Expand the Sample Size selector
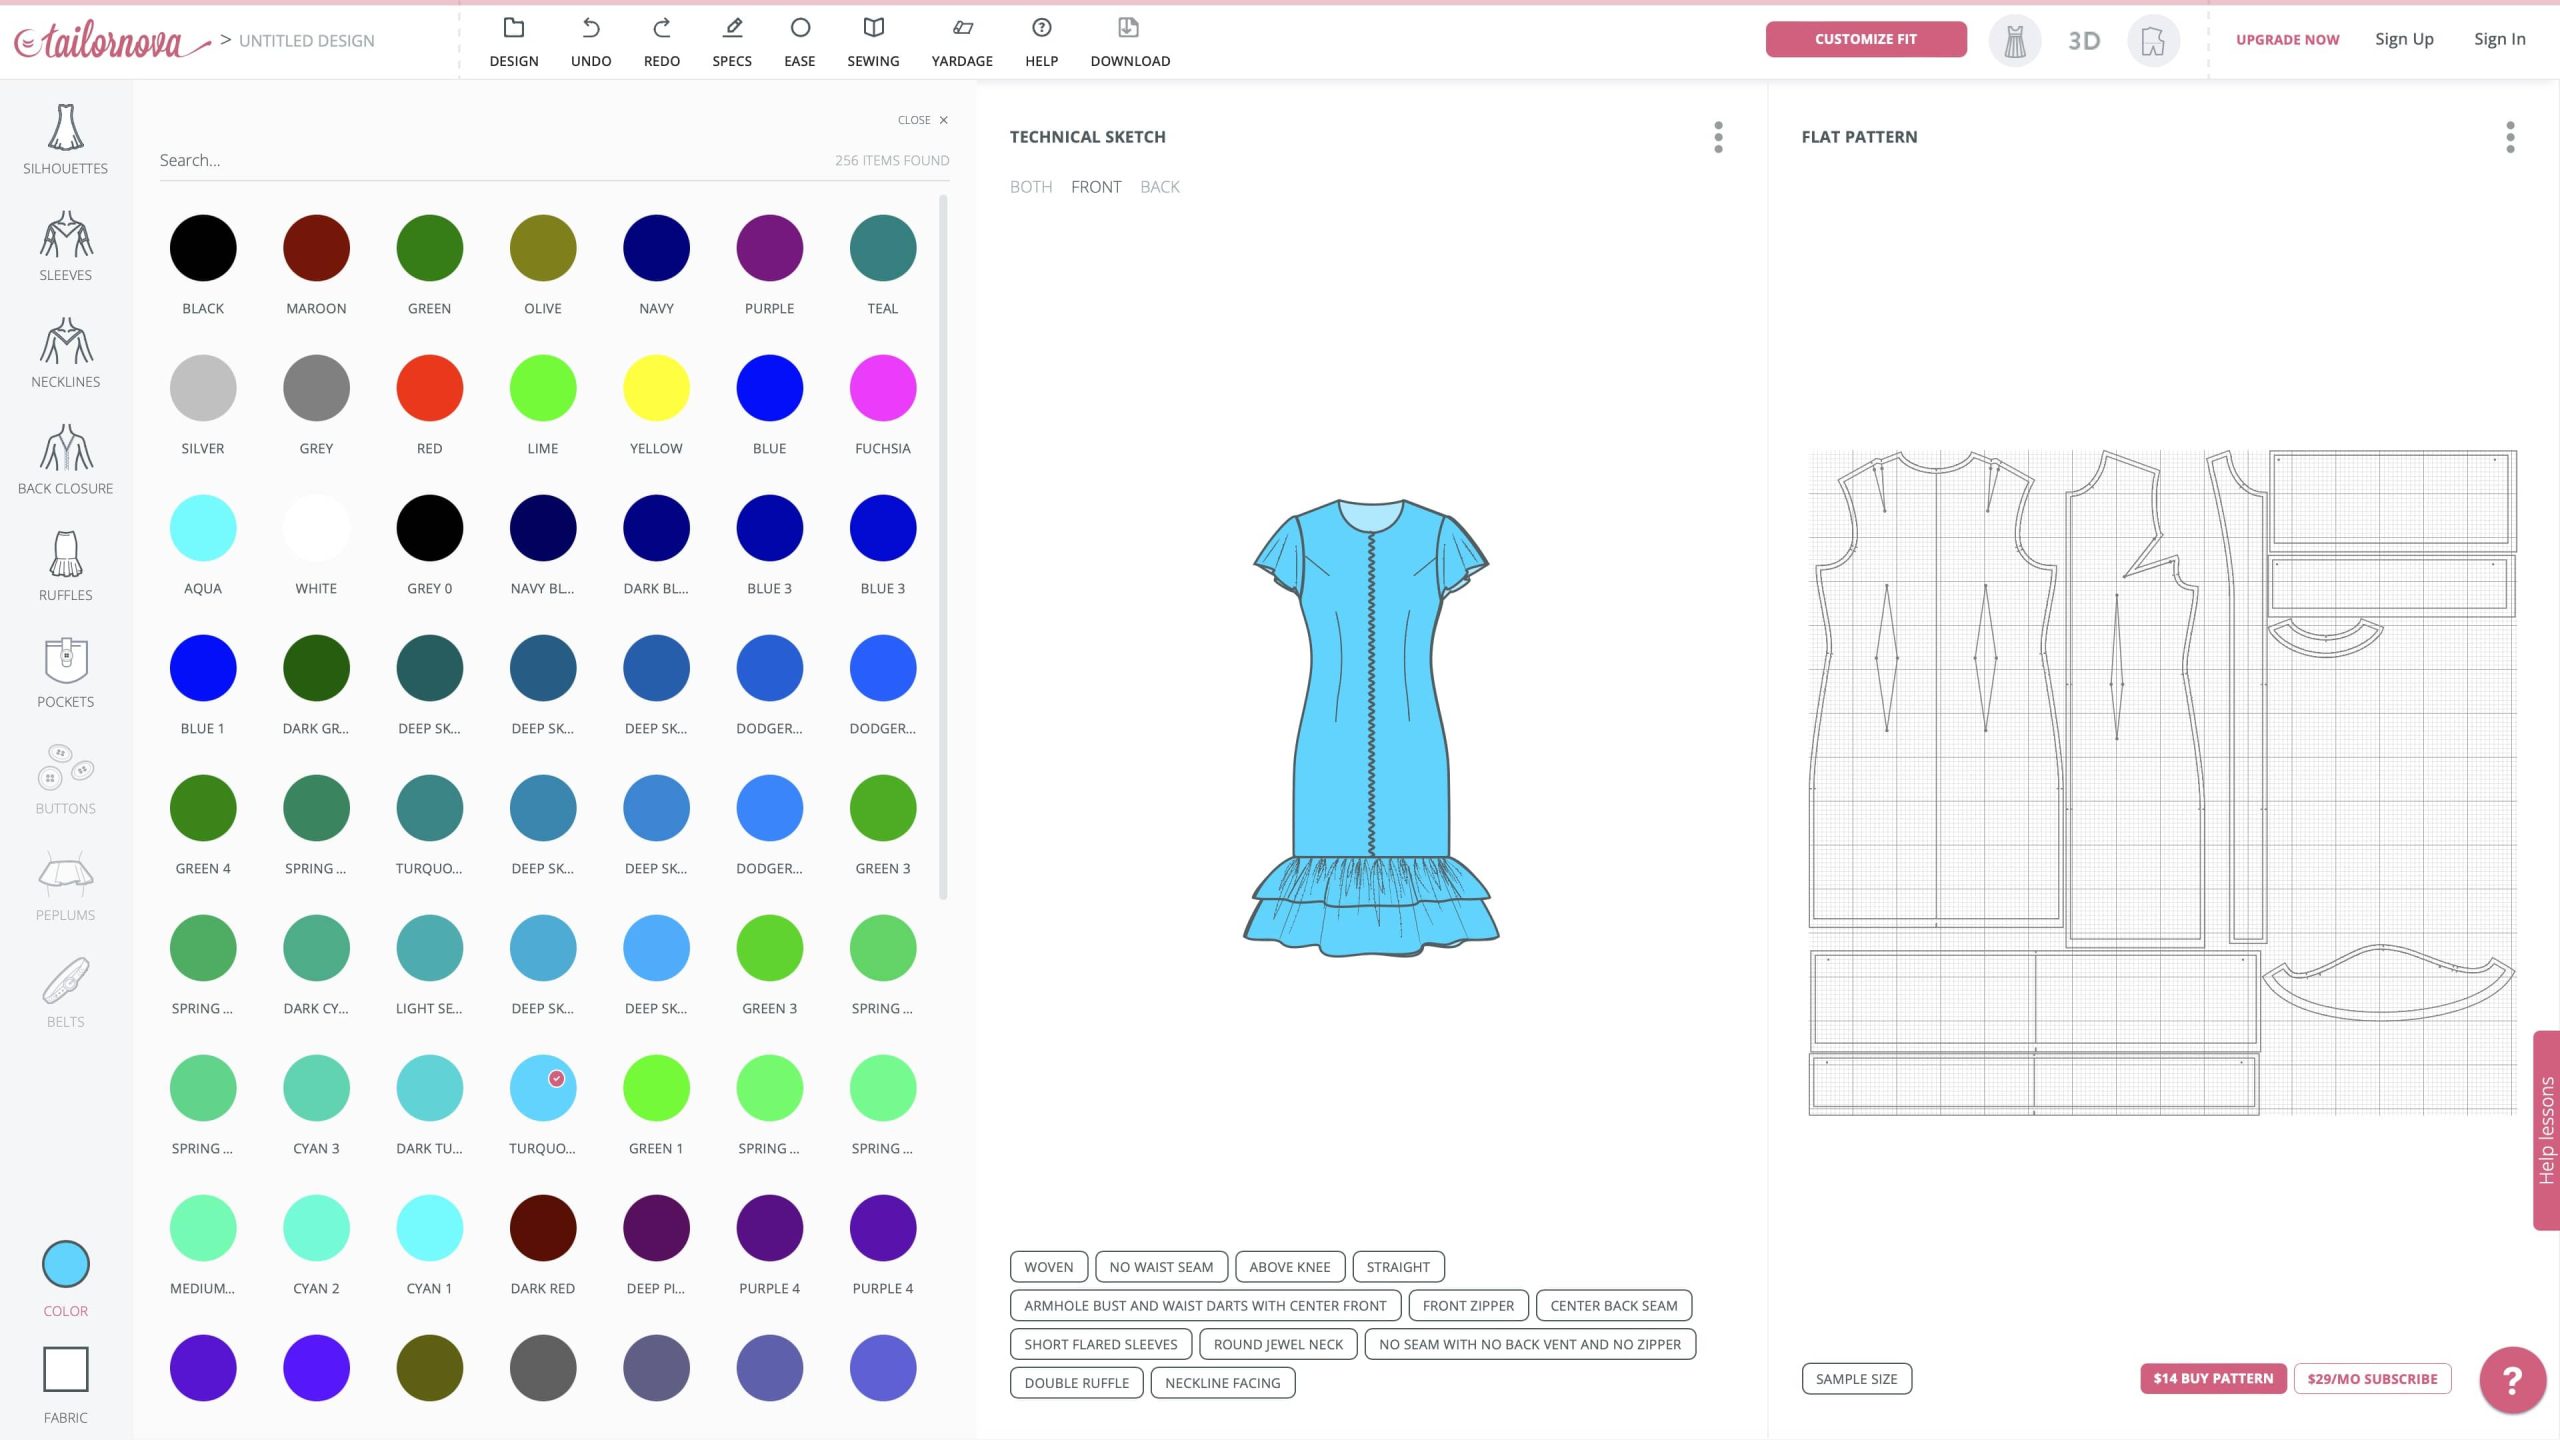The image size is (2560, 1440). point(1856,1379)
